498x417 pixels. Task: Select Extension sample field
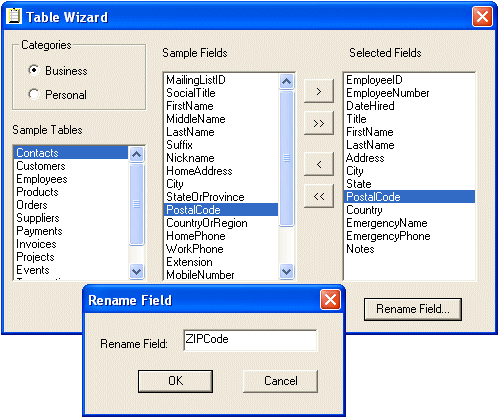click(221, 262)
